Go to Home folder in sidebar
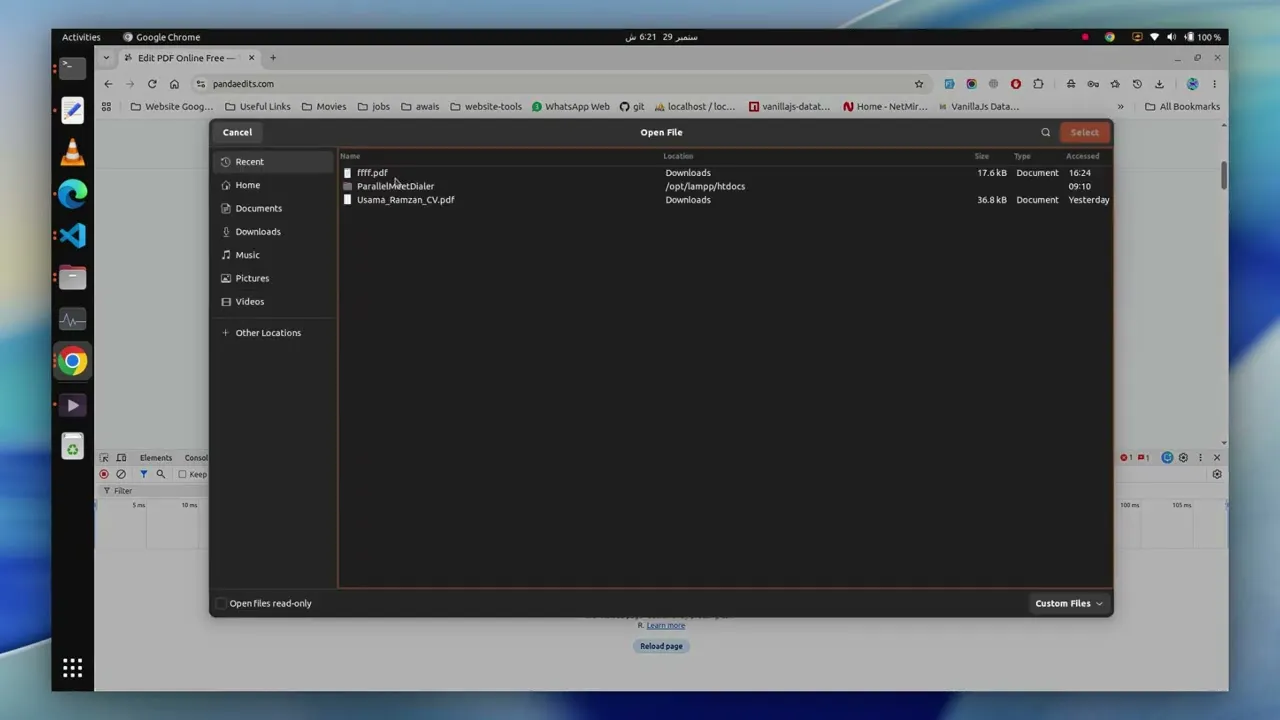 (x=273, y=185)
